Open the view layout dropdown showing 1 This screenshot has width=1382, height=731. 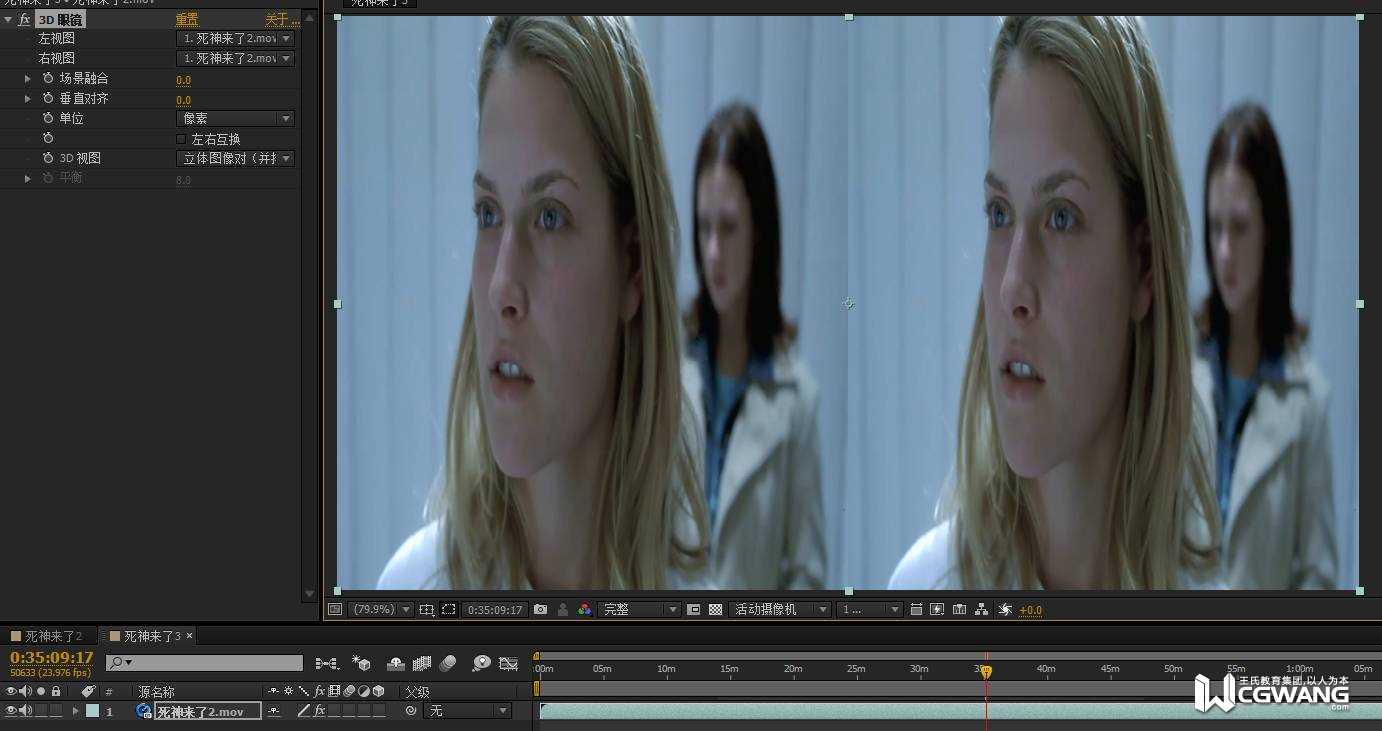coord(870,609)
